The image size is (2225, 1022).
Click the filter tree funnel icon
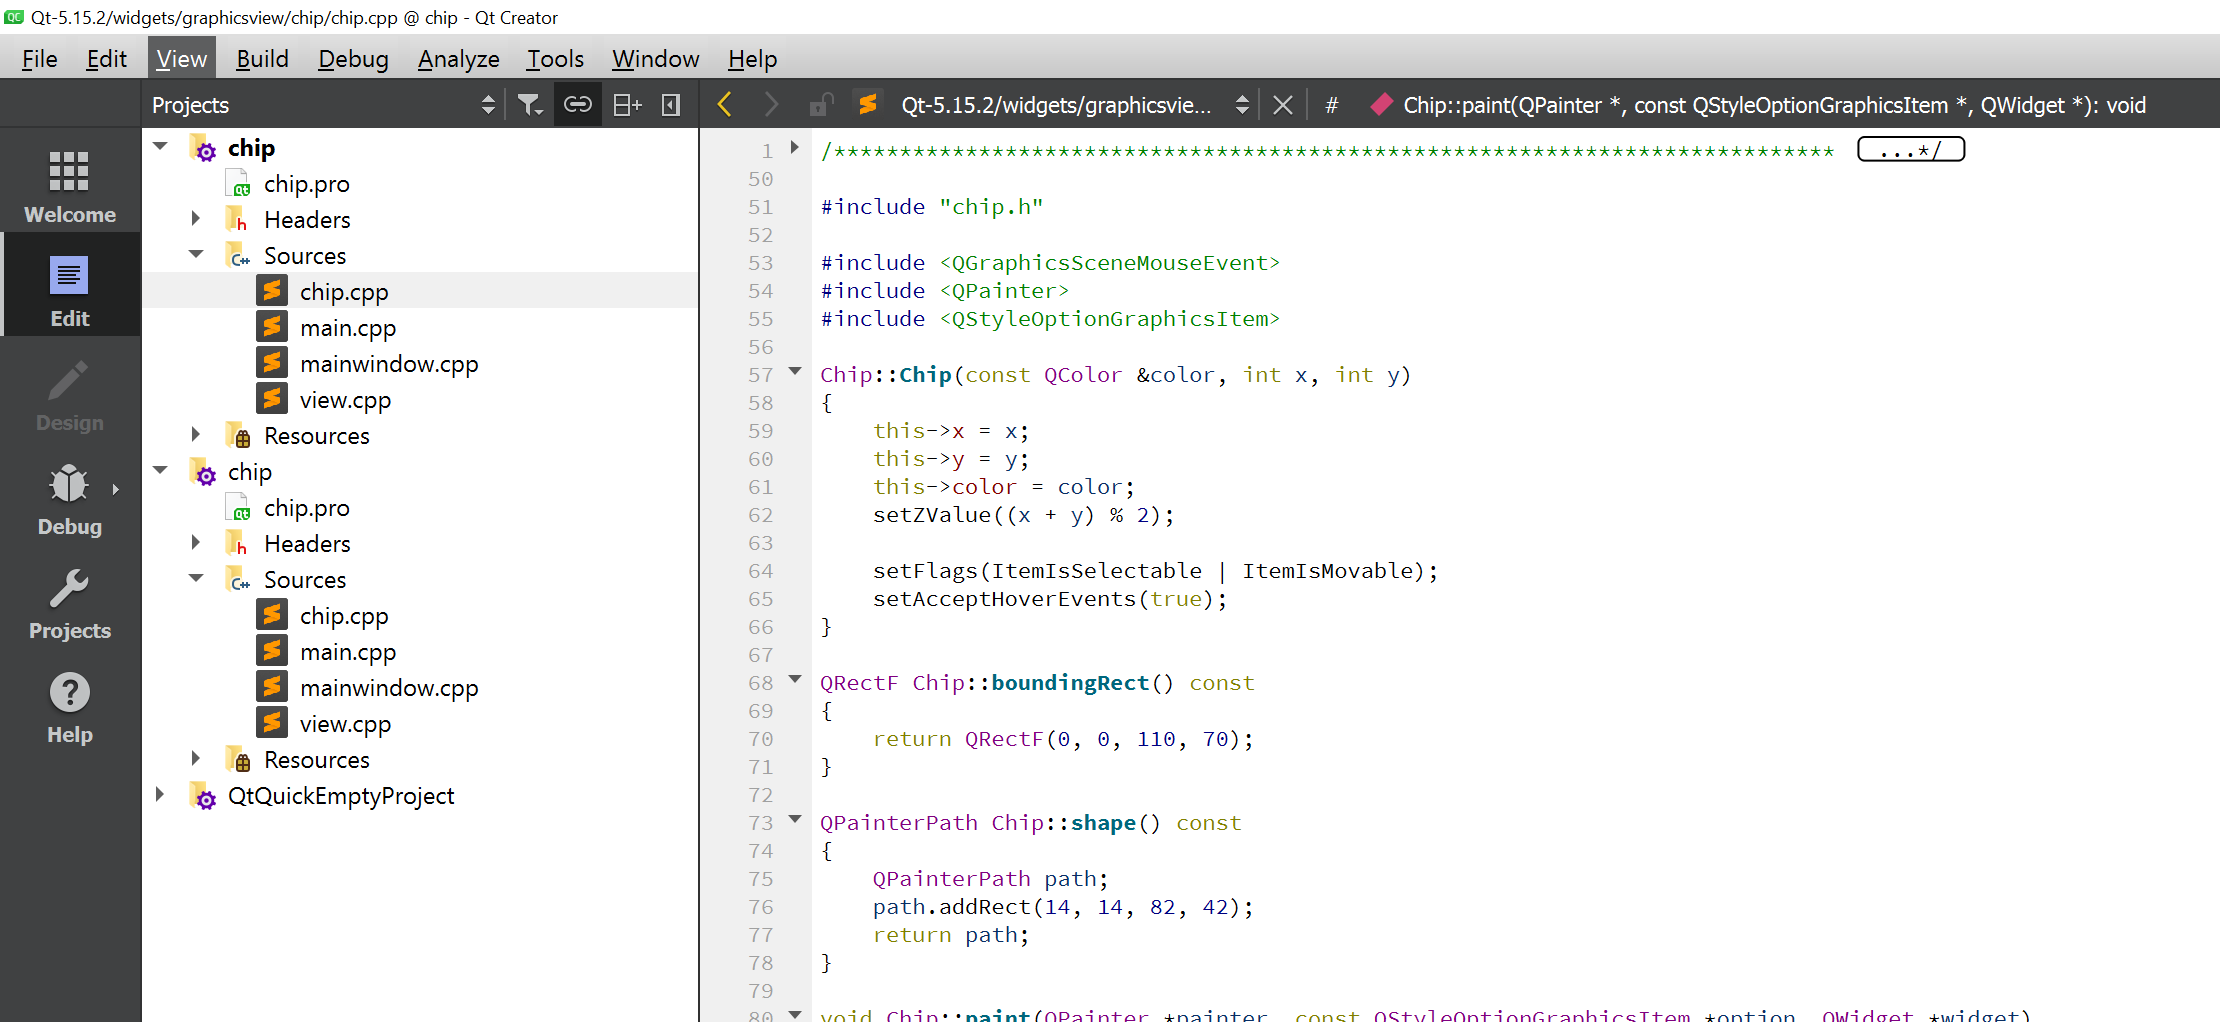(530, 105)
